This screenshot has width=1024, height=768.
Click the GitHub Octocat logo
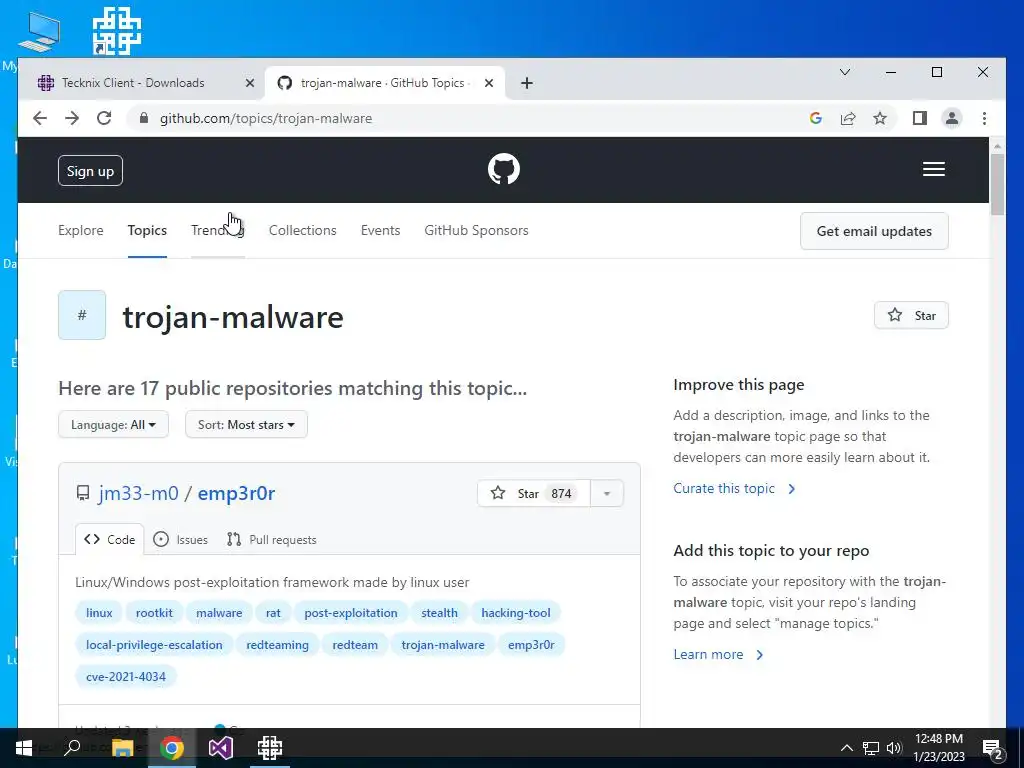click(504, 169)
